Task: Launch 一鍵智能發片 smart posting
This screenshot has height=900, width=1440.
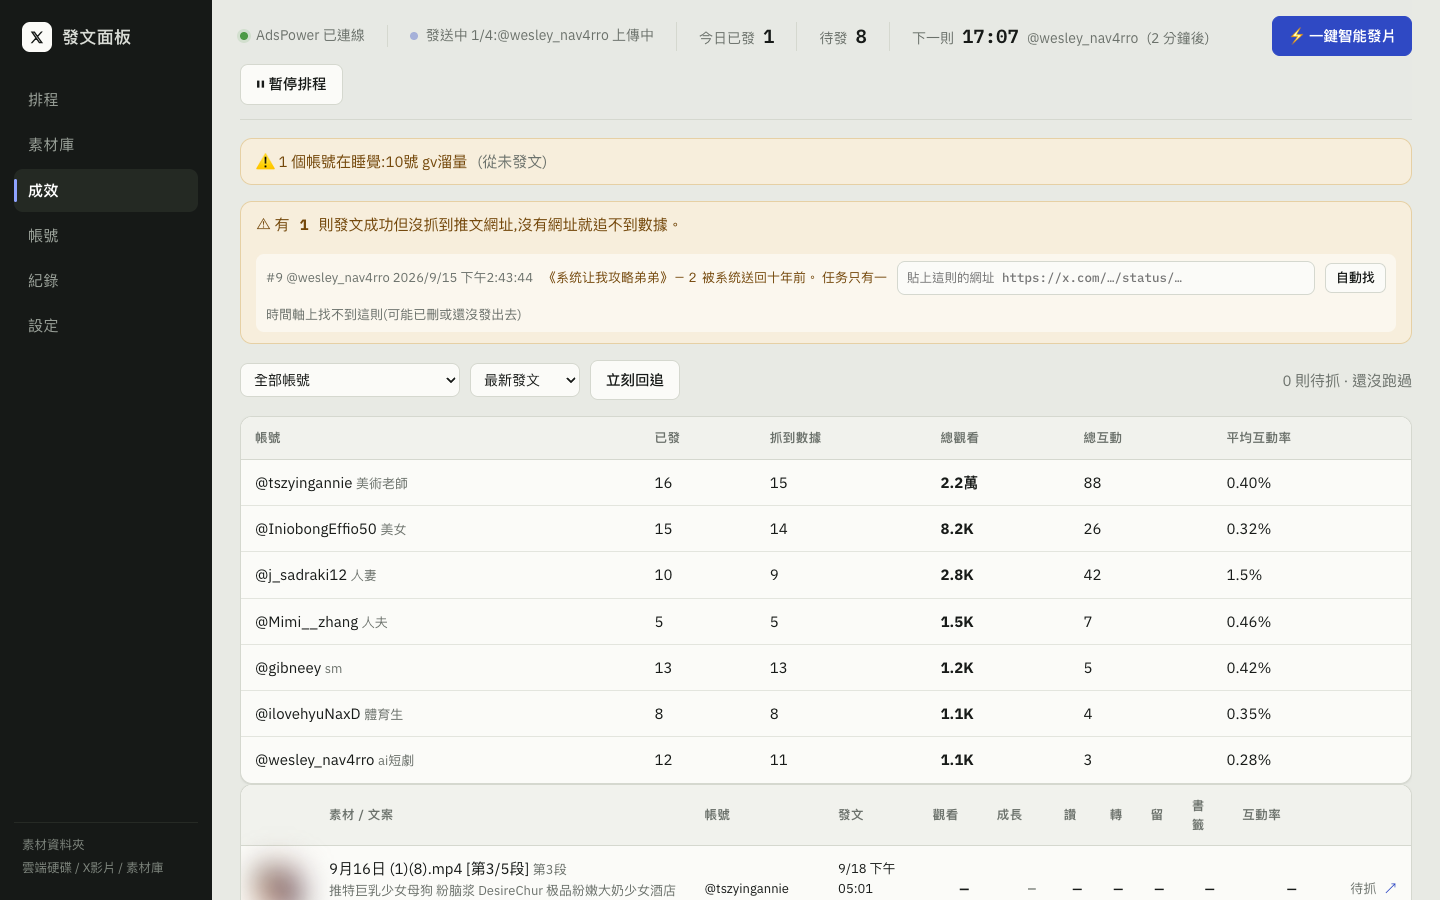Action: pyautogui.click(x=1341, y=36)
